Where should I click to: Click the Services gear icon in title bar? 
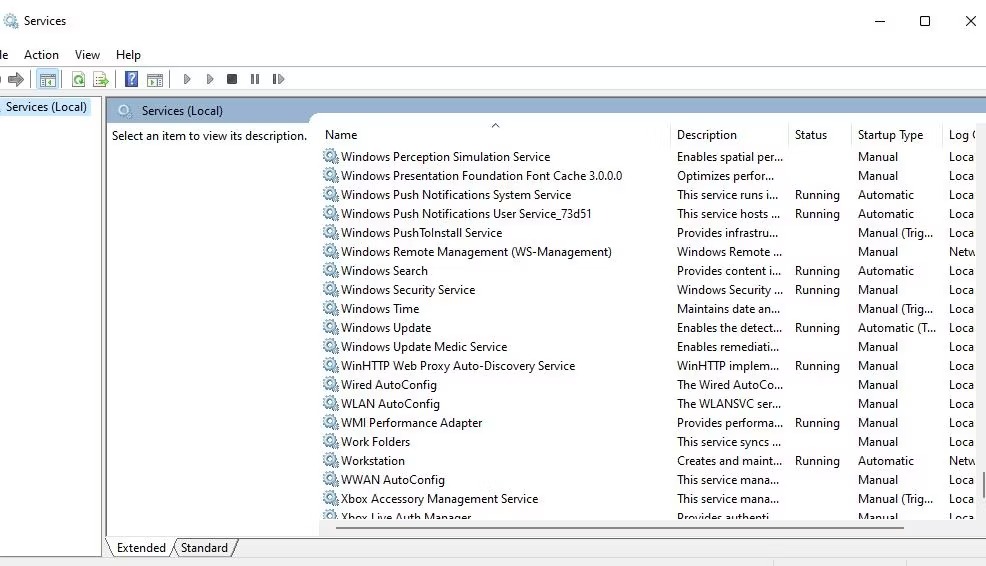pyautogui.click(x=10, y=21)
